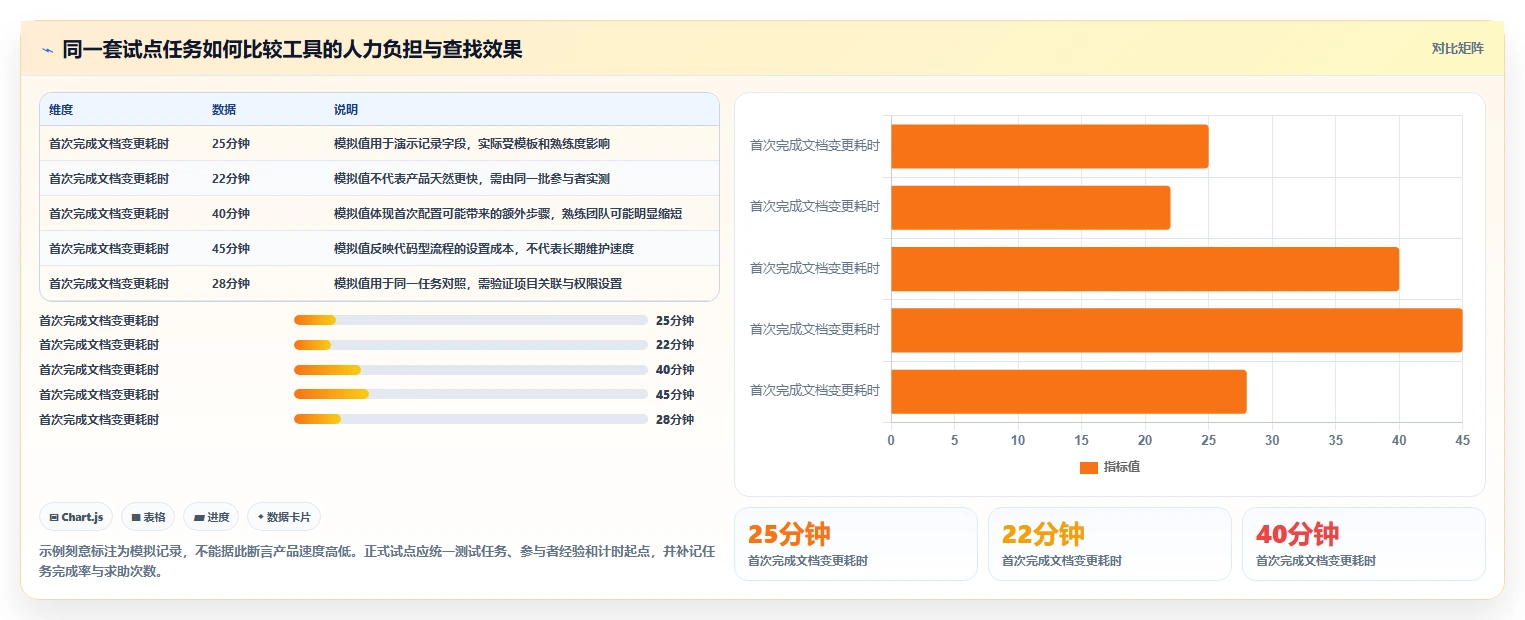Click the 45分钟 value beside its progress bar
The height and width of the screenshot is (620, 1525).
click(675, 395)
